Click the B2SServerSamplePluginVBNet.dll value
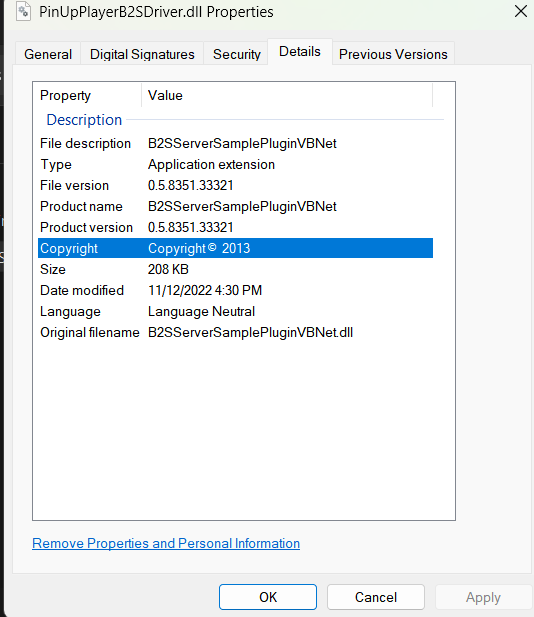Image resolution: width=534 pixels, height=617 pixels. (x=250, y=333)
